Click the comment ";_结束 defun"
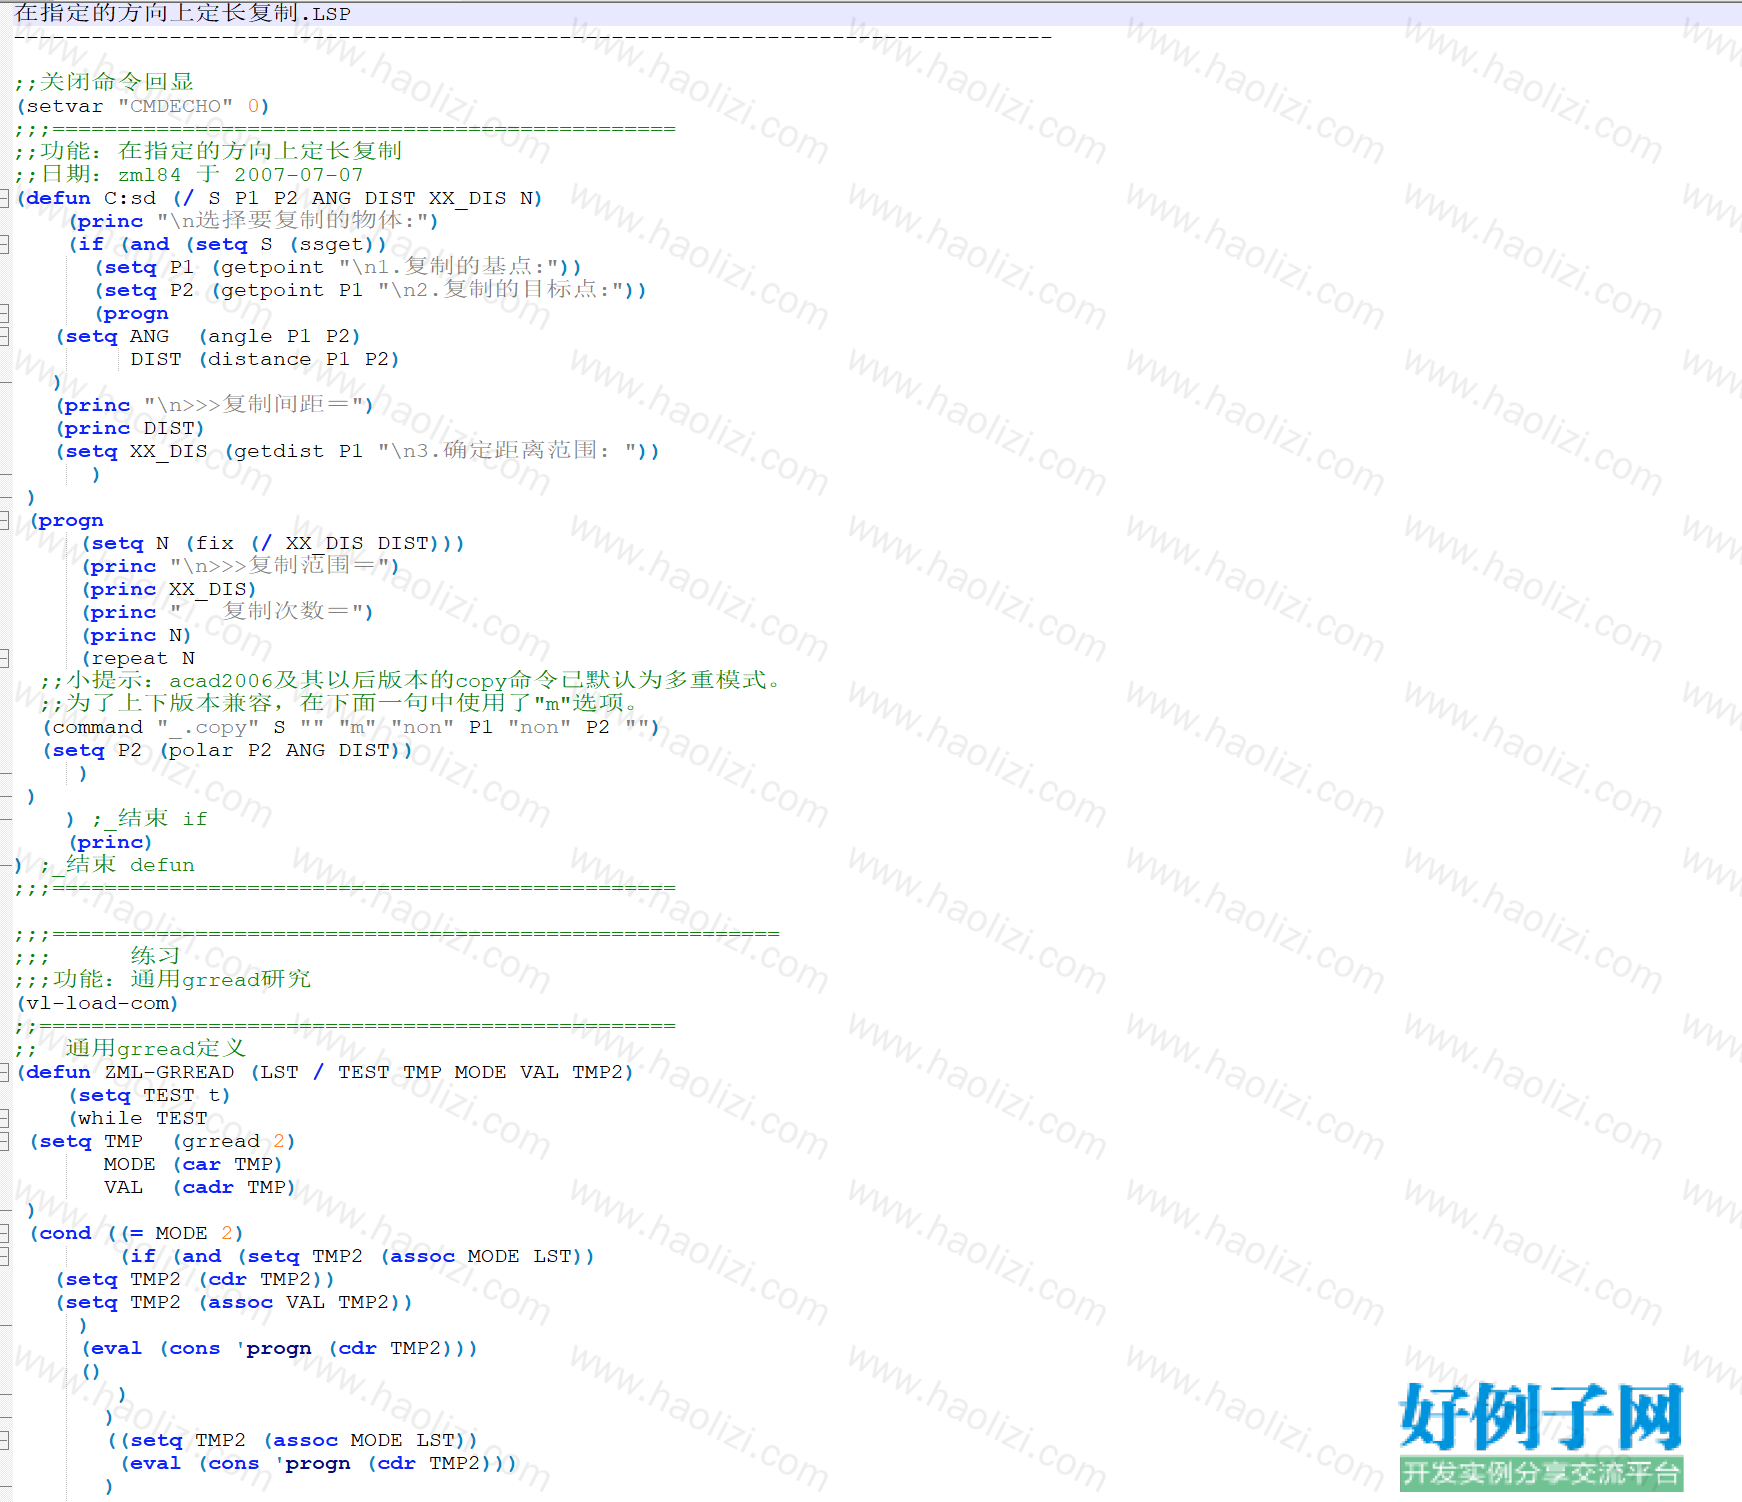The width and height of the screenshot is (1742, 1502). tap(117, 865)
